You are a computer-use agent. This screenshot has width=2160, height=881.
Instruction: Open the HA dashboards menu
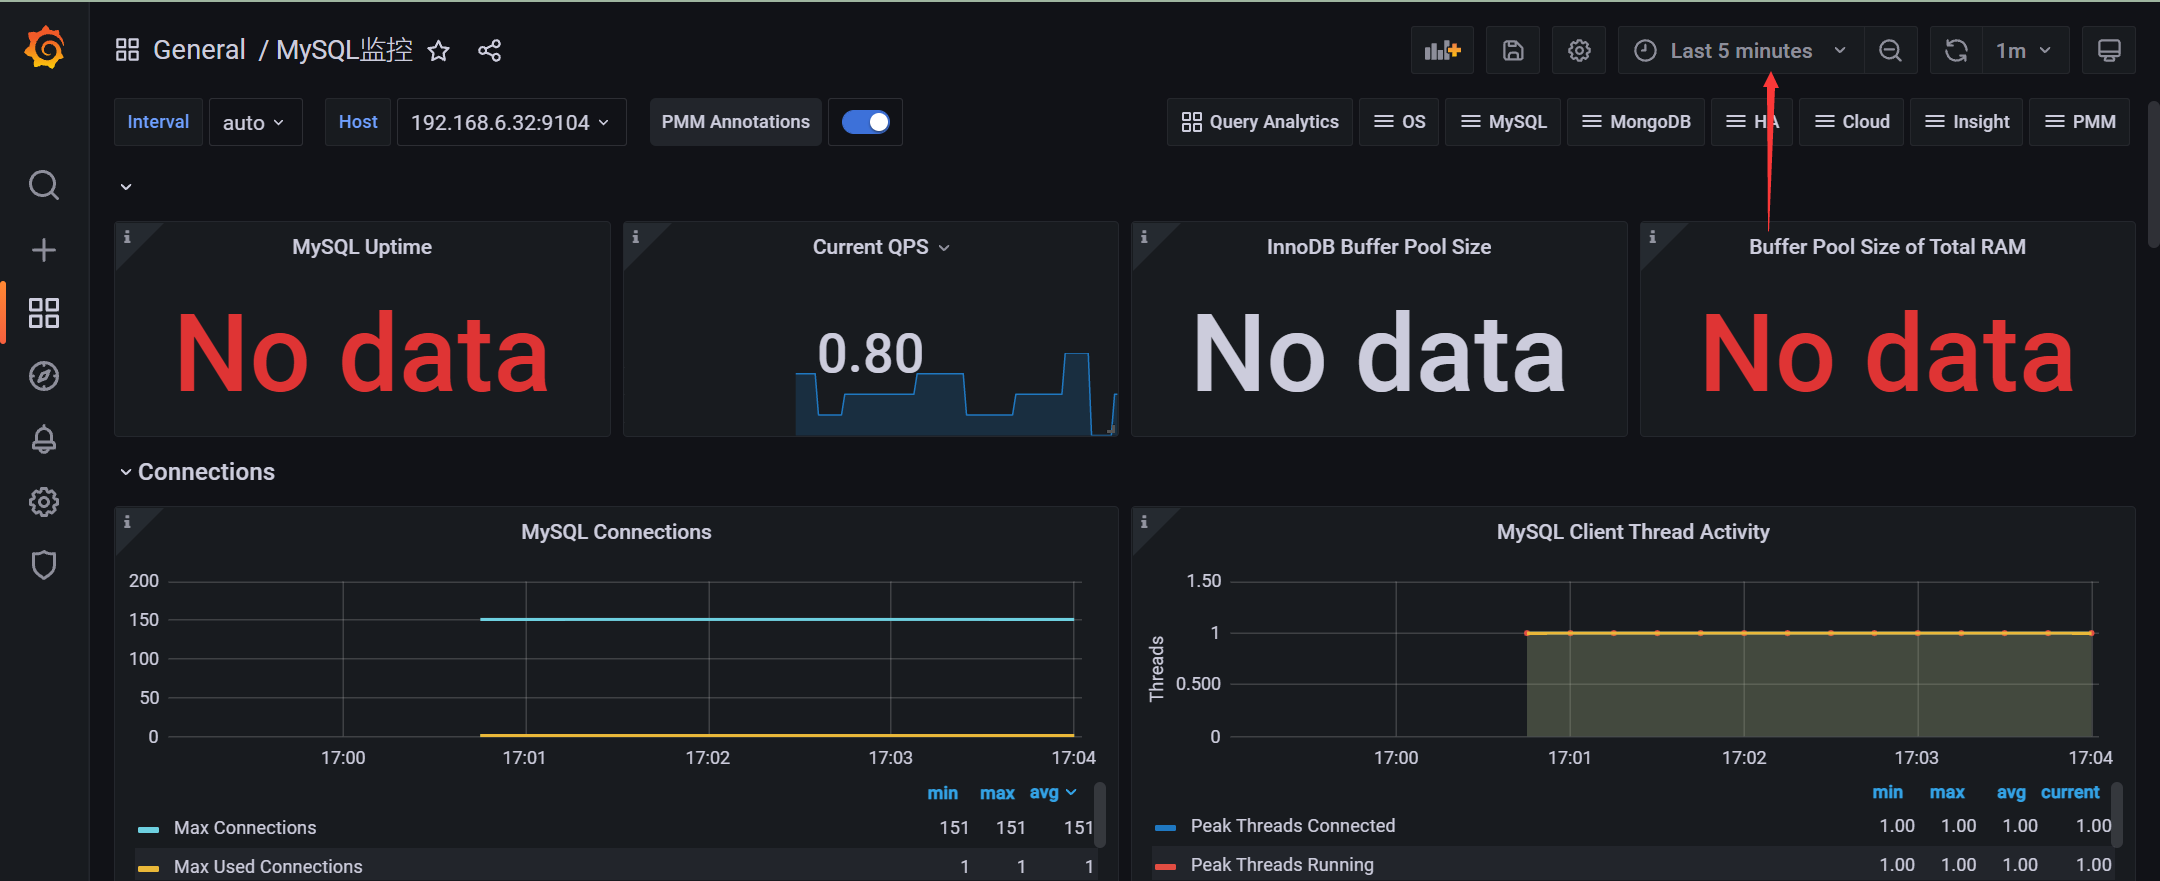(x=1752, y=122)
